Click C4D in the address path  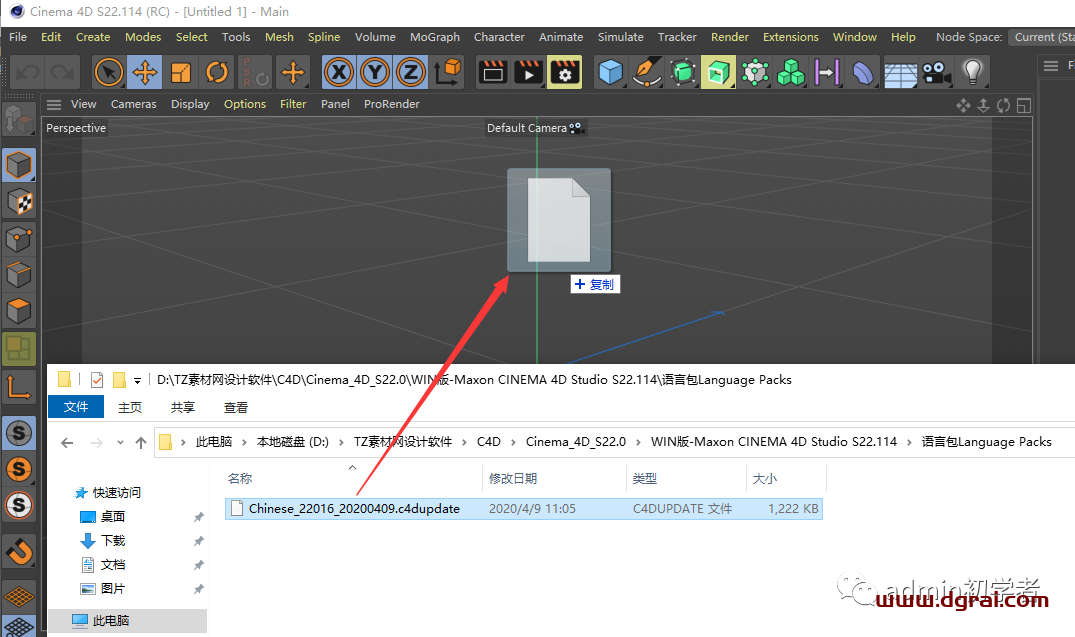click(x=489, y=442)
